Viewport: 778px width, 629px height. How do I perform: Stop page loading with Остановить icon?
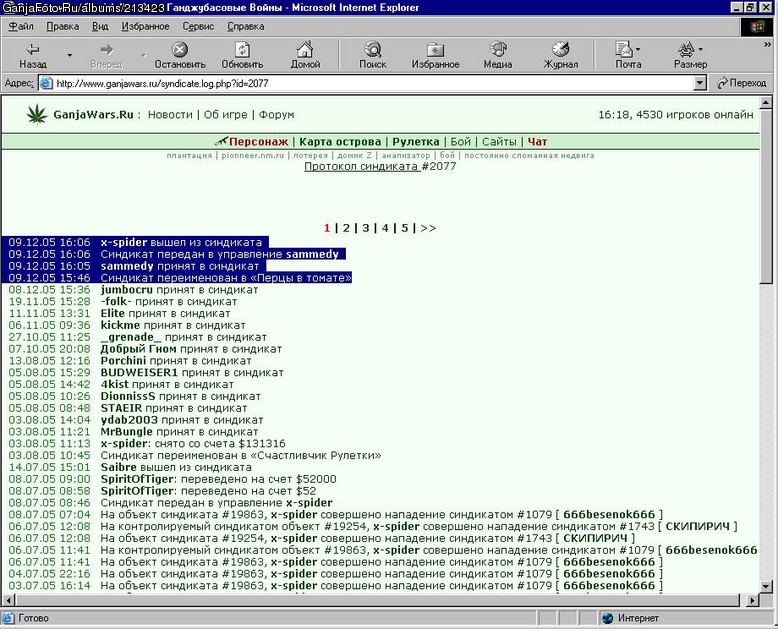(180, 50)
